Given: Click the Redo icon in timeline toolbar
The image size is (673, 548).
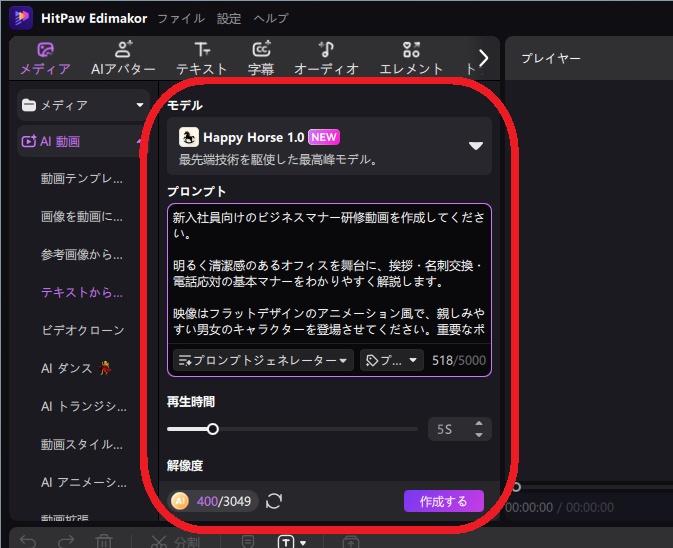Looking at the screenshot, I should [x=66, y=542].
